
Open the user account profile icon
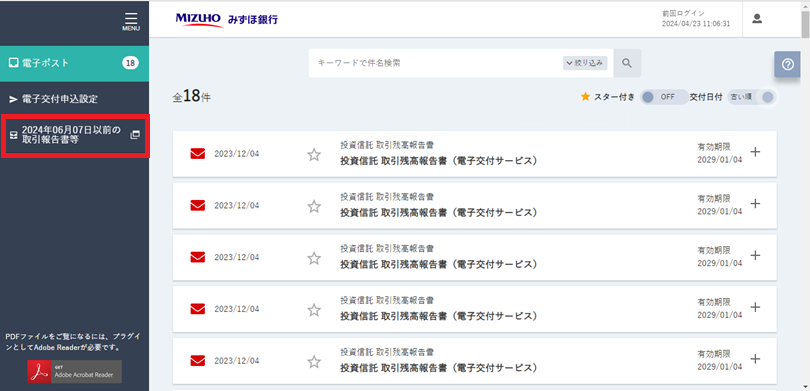(757, 19)
